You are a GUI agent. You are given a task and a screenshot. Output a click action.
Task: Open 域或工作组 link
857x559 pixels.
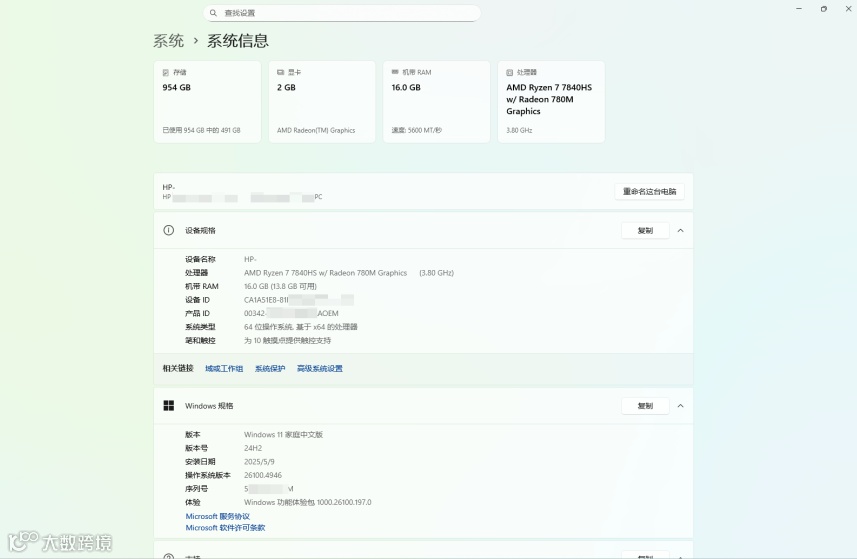224,368
